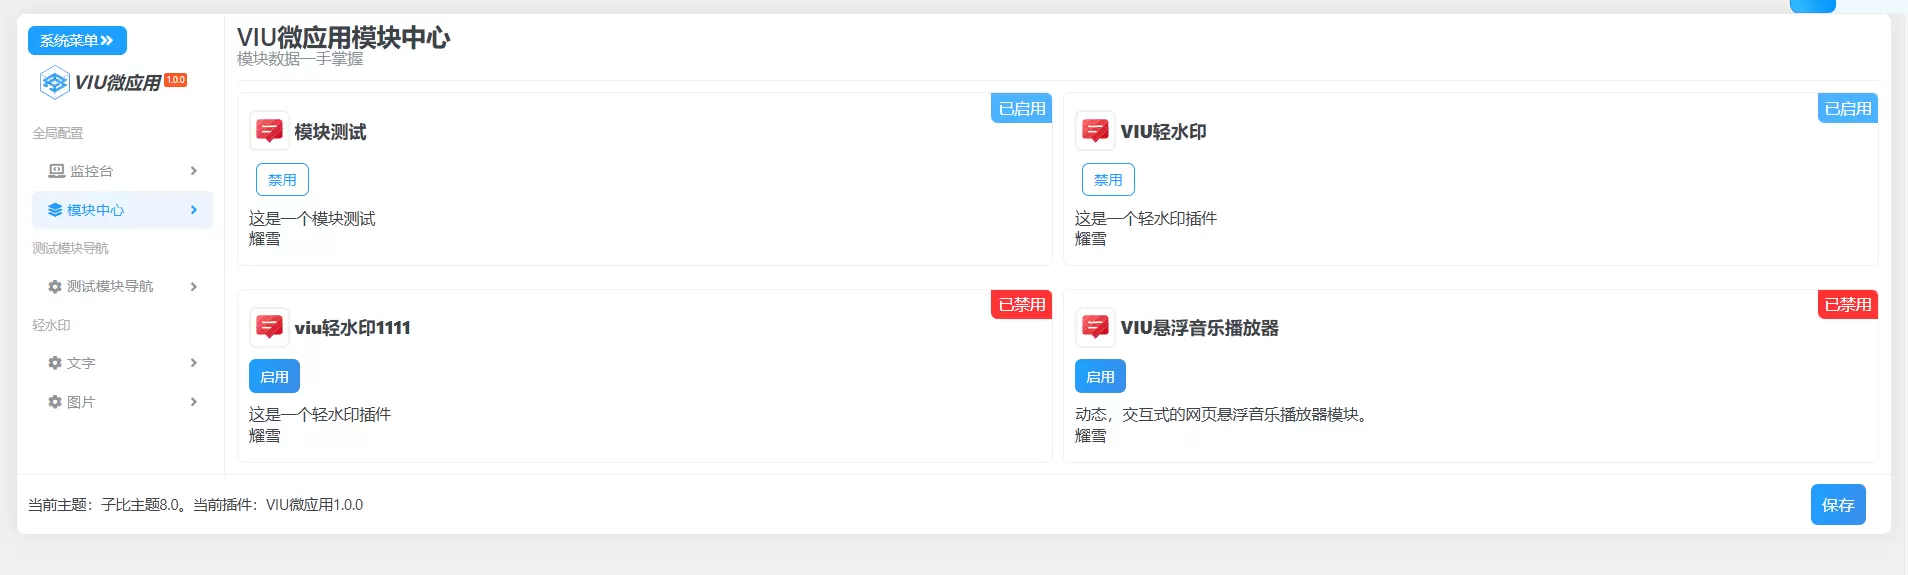Click the gear icon beside 测试模块导航
Image resolution: width=1908 pixels, height=575 pixels.
coord(55,287)
